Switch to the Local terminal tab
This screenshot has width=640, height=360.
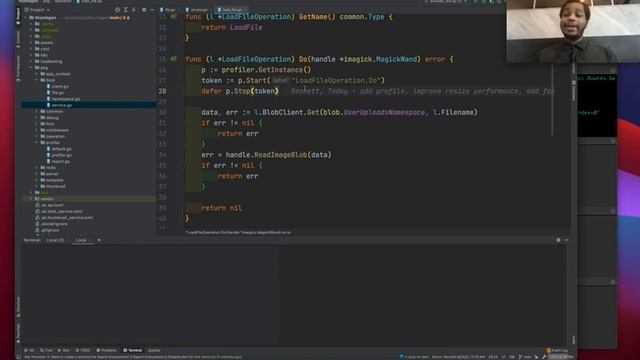pyautogui.click(x=81, y=240)
